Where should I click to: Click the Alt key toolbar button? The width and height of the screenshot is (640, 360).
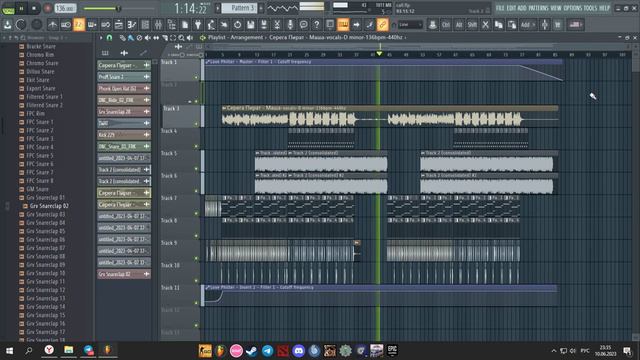459,24
